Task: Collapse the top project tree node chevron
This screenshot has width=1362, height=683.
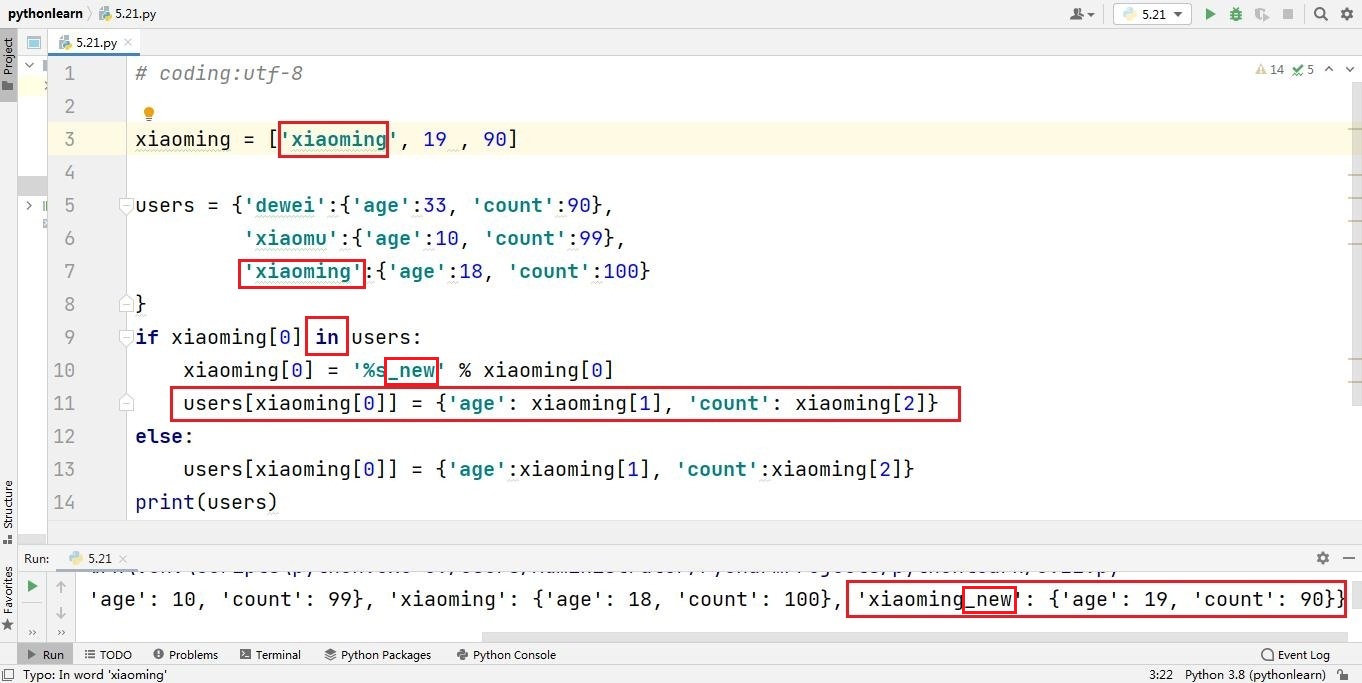Action: 29,65
